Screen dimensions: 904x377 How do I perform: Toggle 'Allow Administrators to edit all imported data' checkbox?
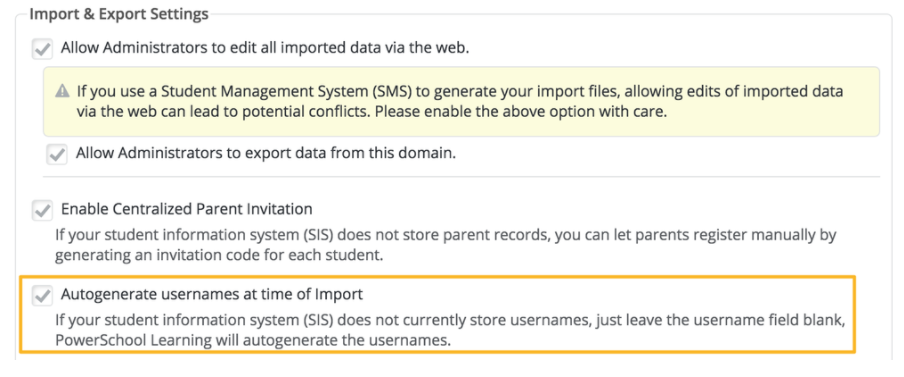point(42,49)
